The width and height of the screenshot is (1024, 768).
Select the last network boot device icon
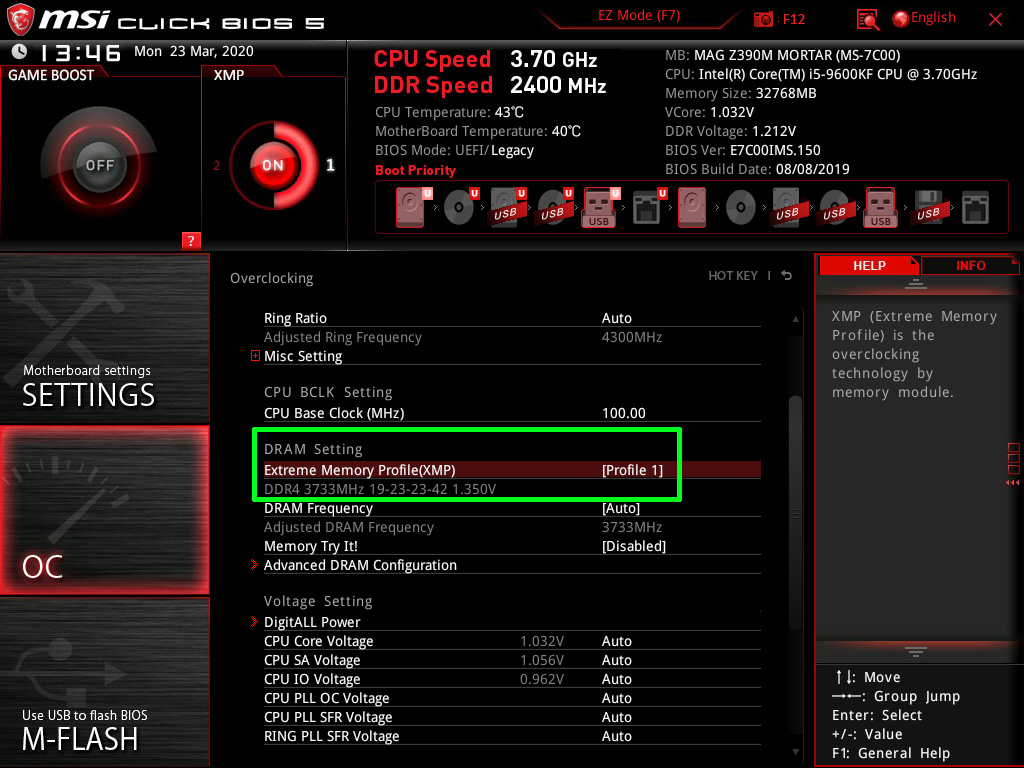tap(975, 209)
